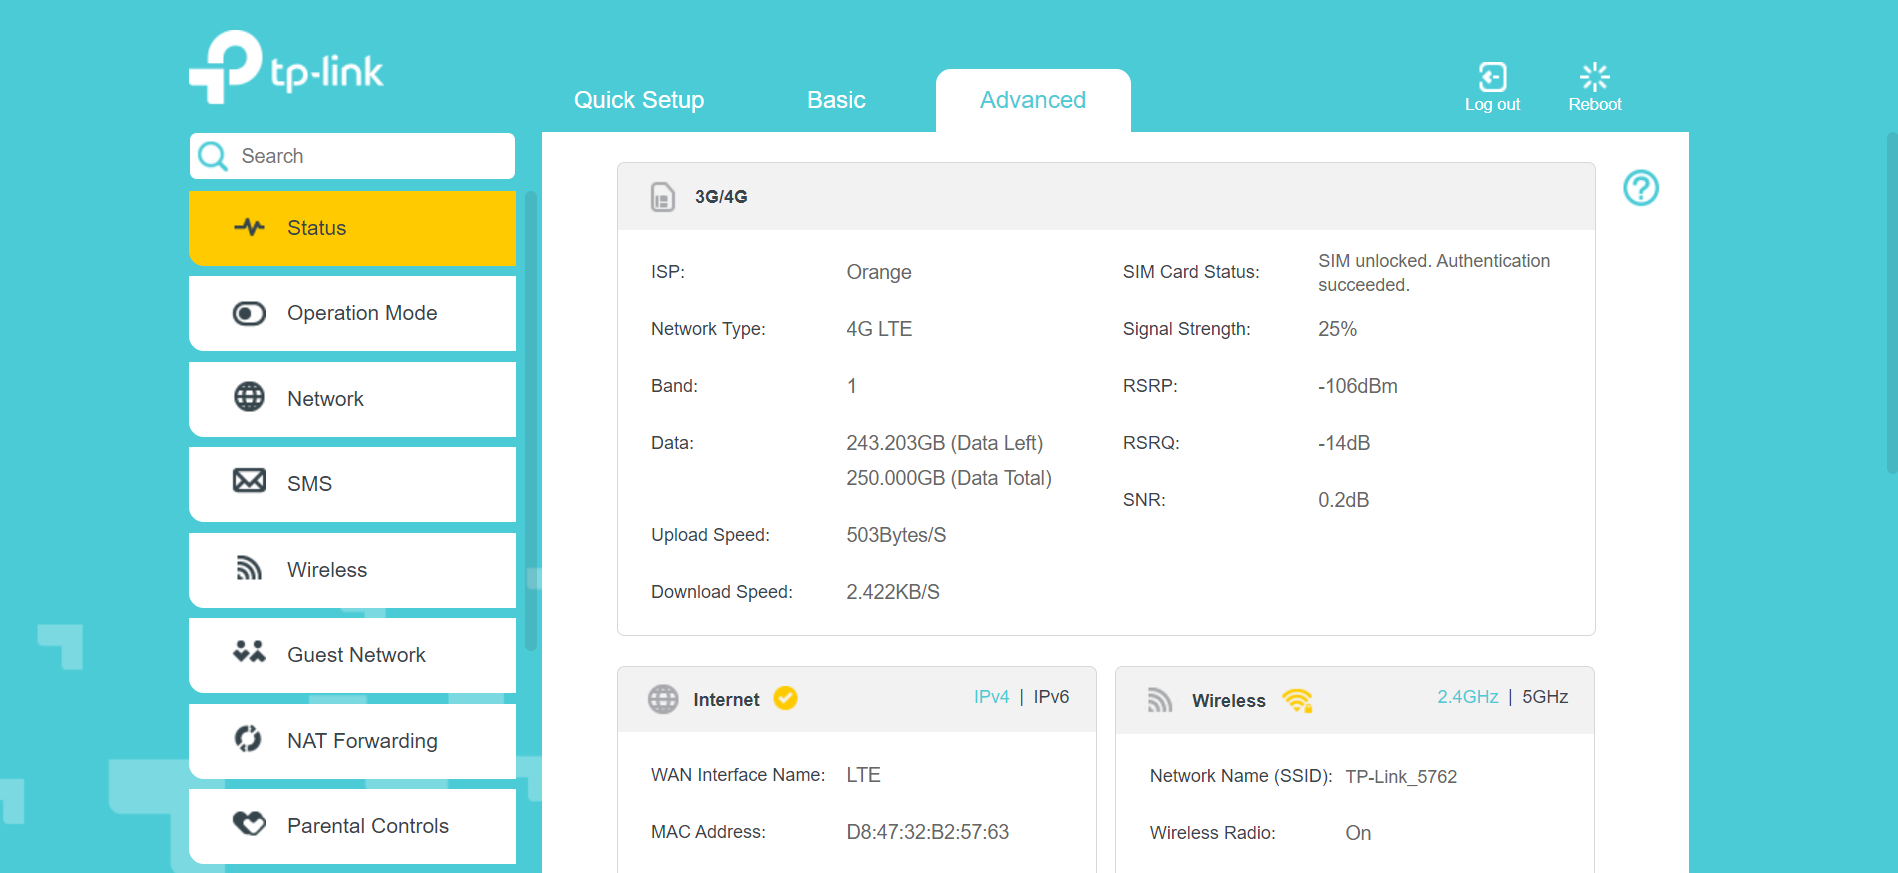The height and width of the screenshot is (873, 1898).
Task: Click the SIM unlocked status text
Action: (1434, 273)
